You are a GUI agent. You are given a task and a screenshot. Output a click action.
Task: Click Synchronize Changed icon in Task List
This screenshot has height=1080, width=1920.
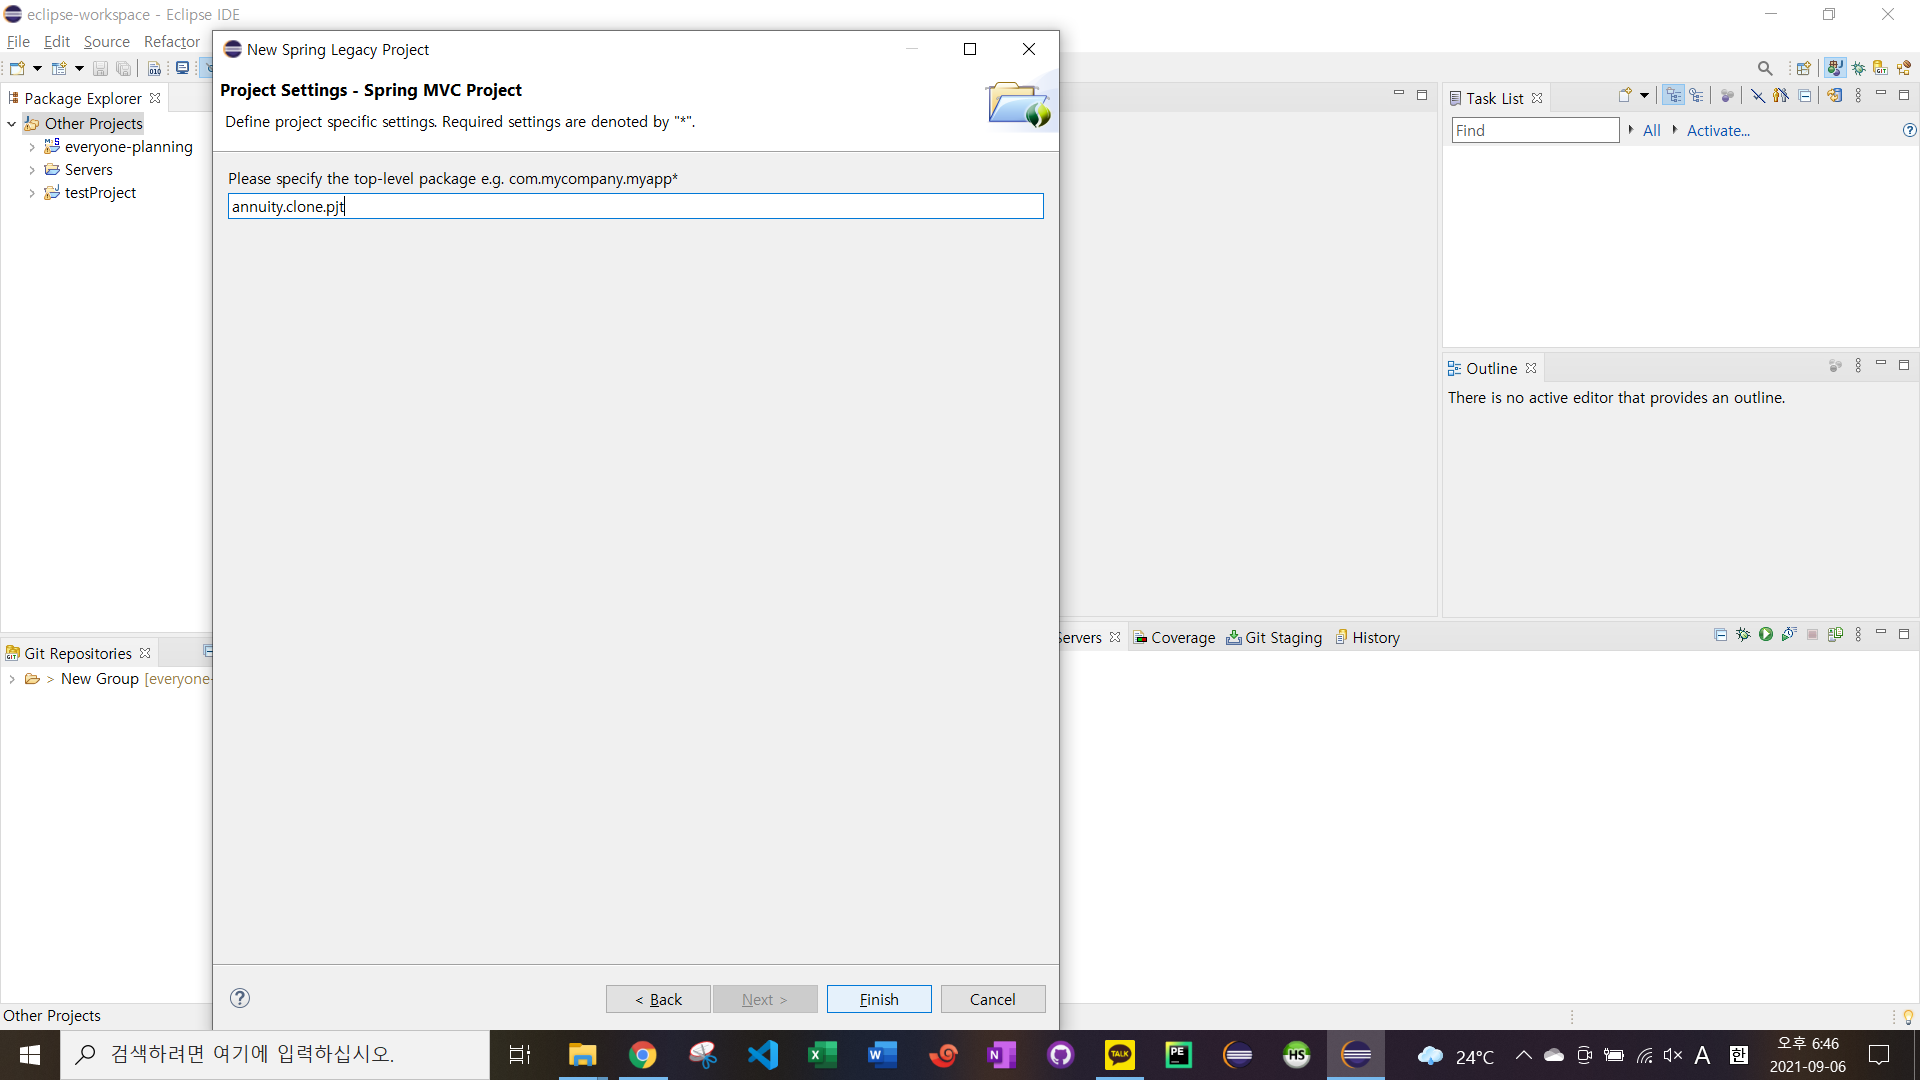(1834, 96)
